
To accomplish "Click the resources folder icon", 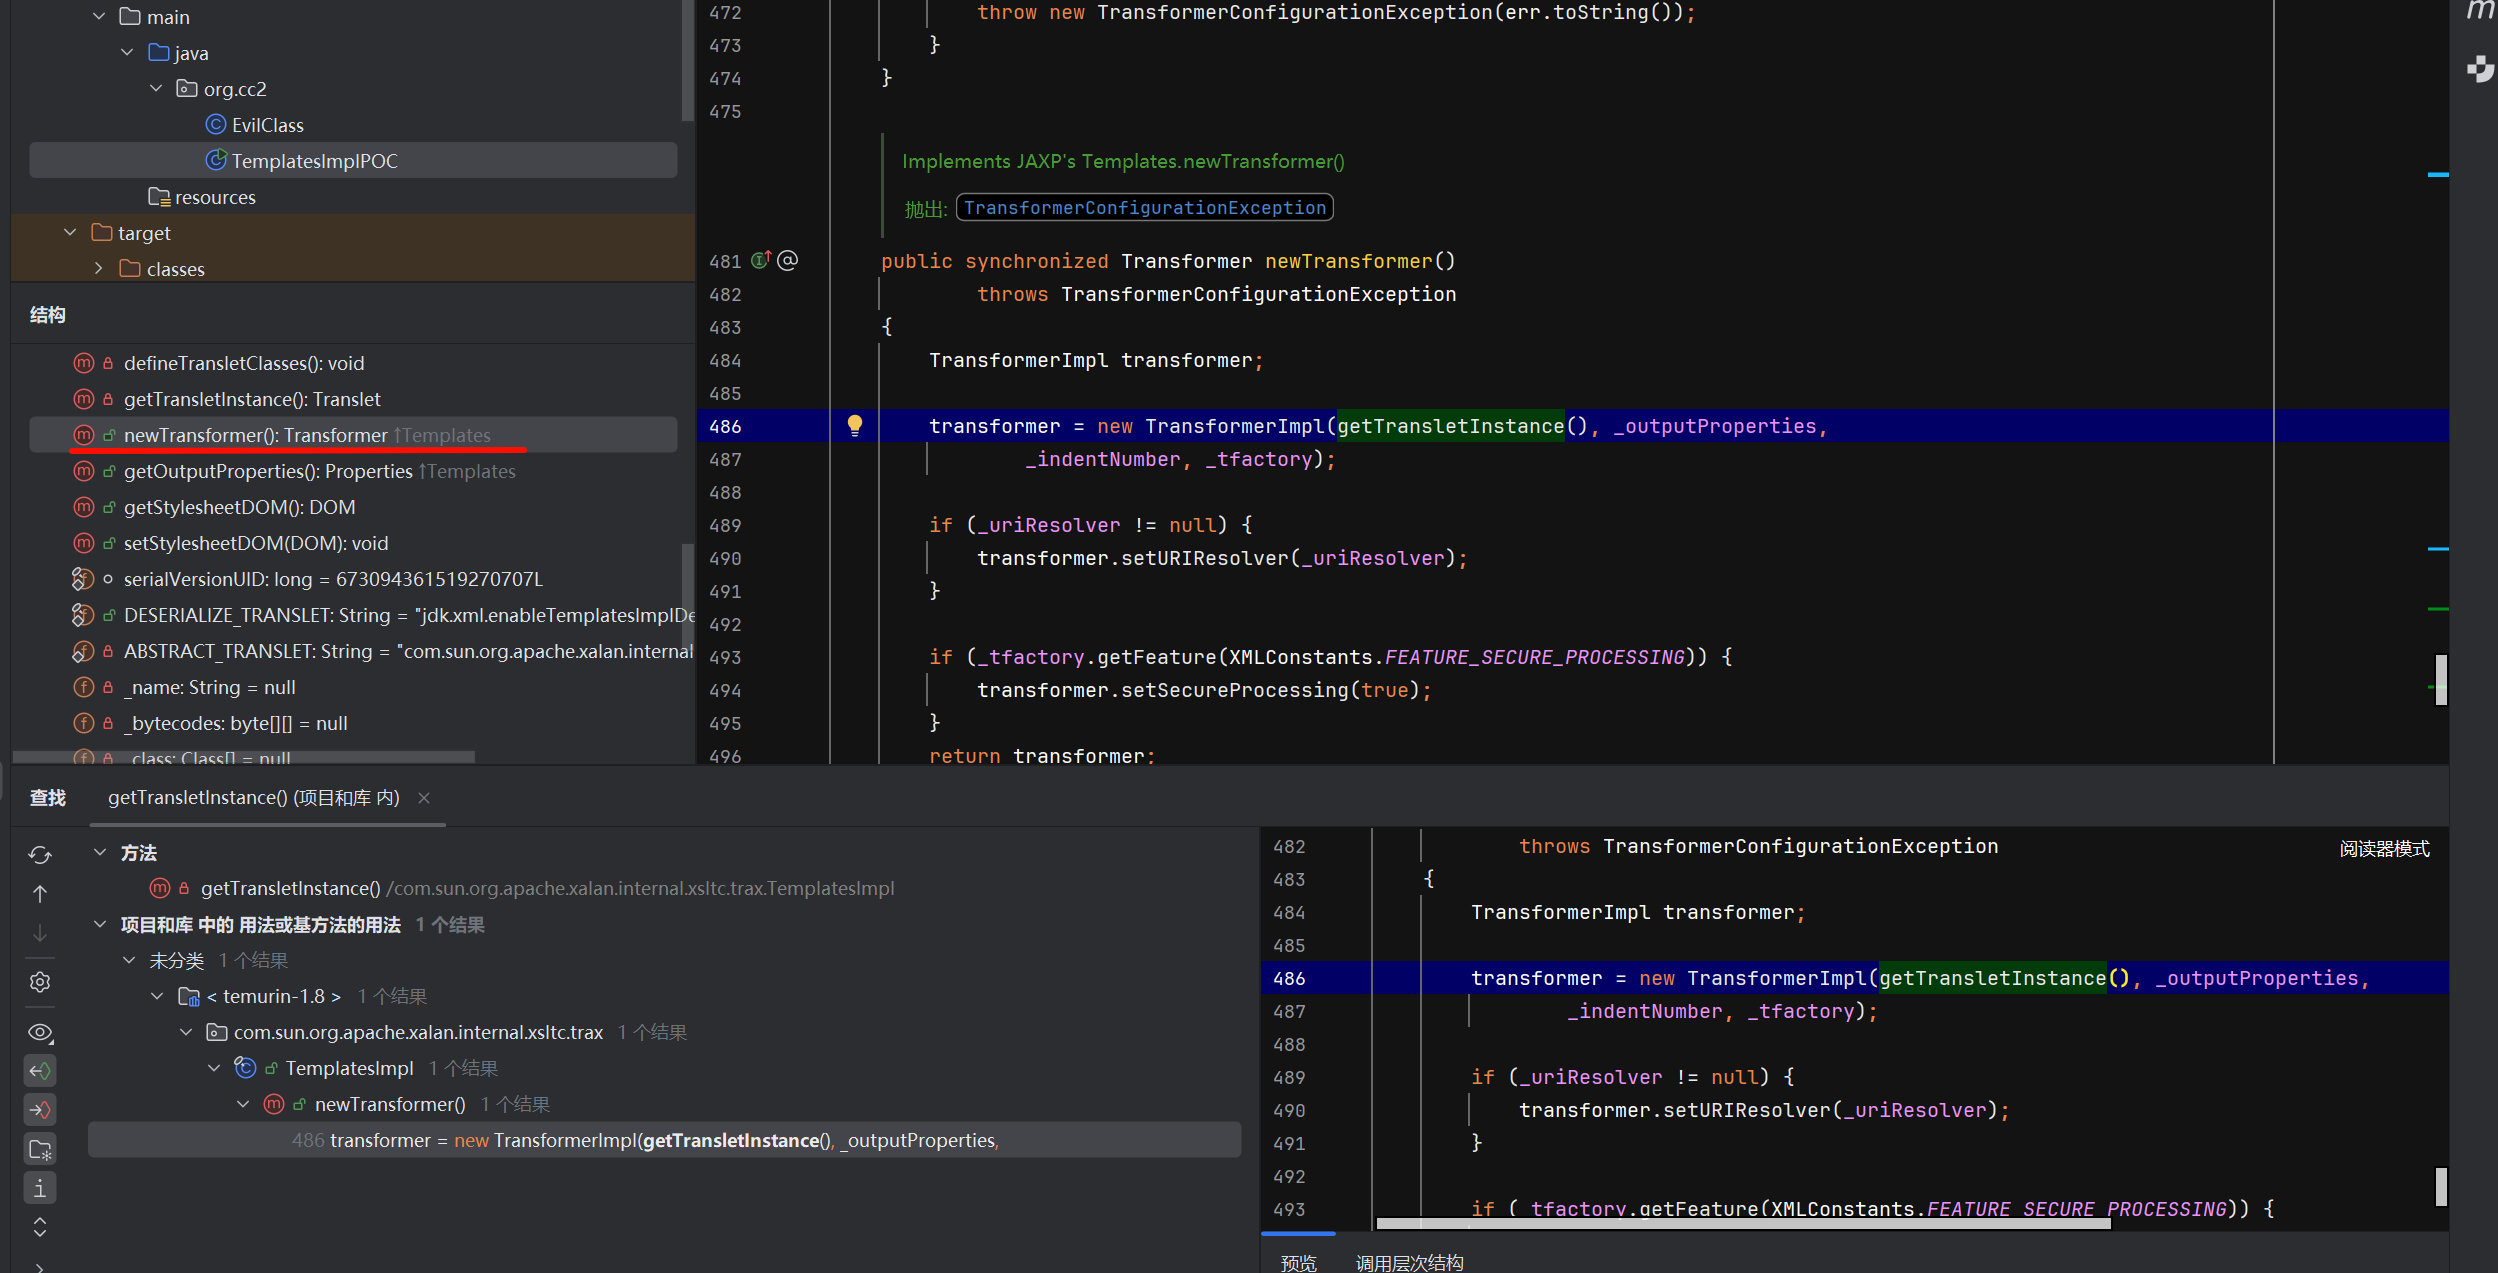I will (x=158, y=196).
